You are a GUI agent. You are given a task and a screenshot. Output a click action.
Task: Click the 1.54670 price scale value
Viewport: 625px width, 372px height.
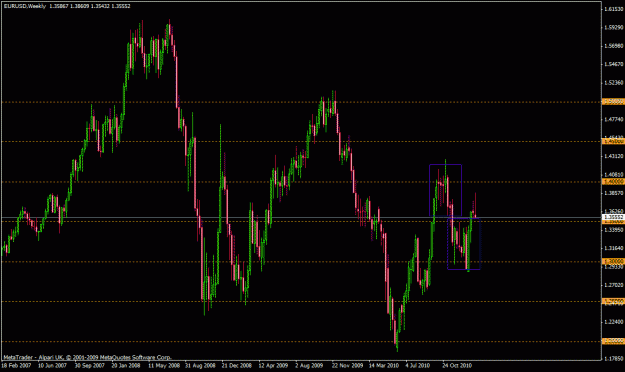(x=614, y=64)
